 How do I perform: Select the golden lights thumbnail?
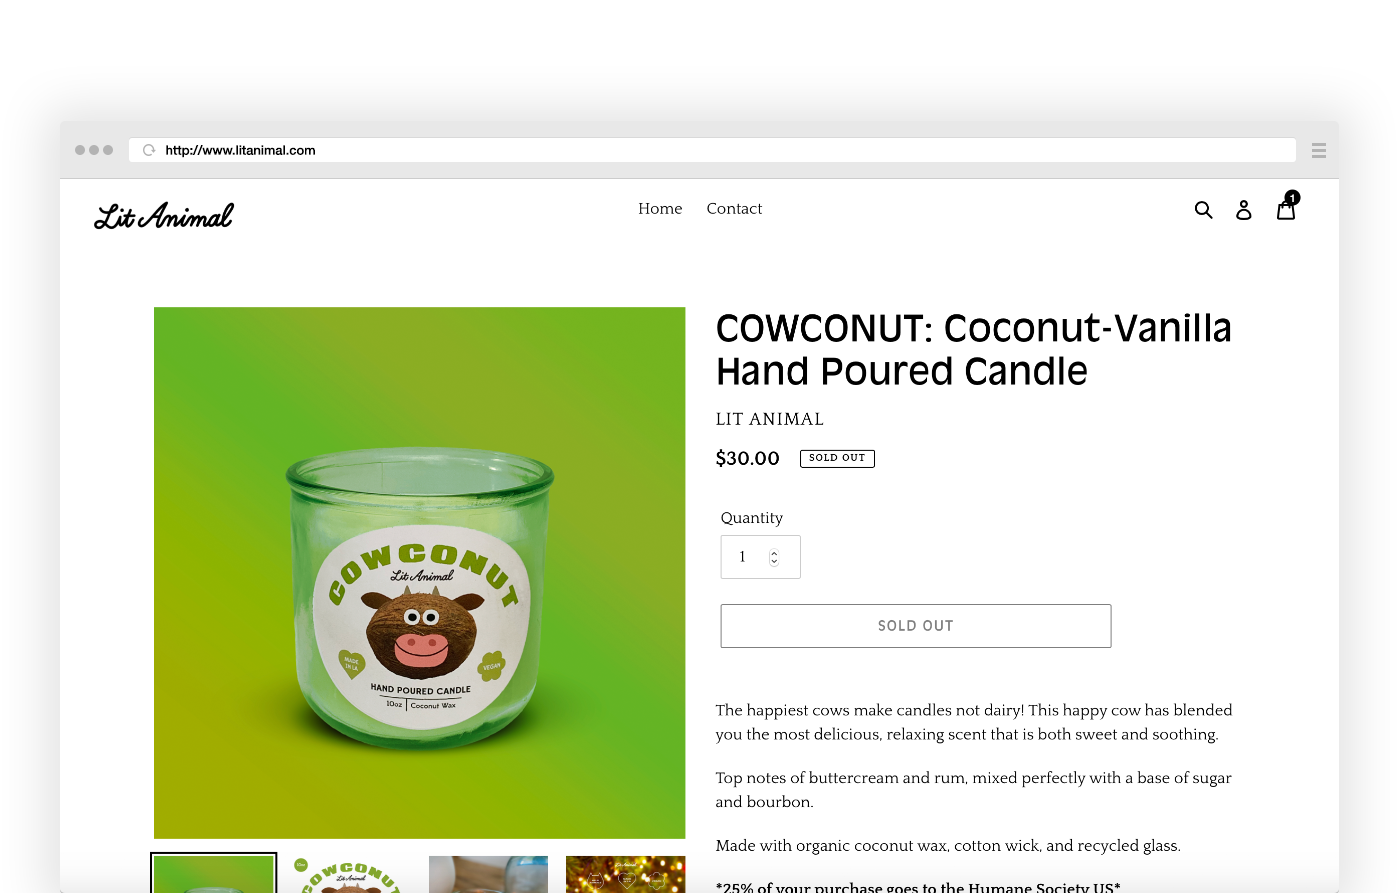[625, 874]
